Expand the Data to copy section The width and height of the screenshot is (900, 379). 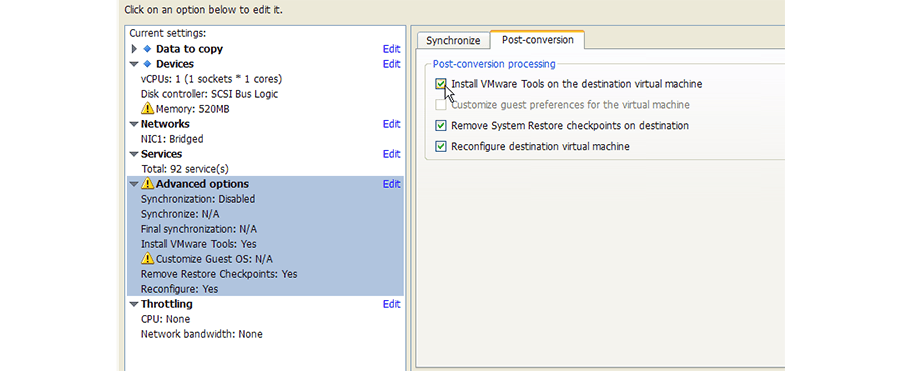pos(134,49)
